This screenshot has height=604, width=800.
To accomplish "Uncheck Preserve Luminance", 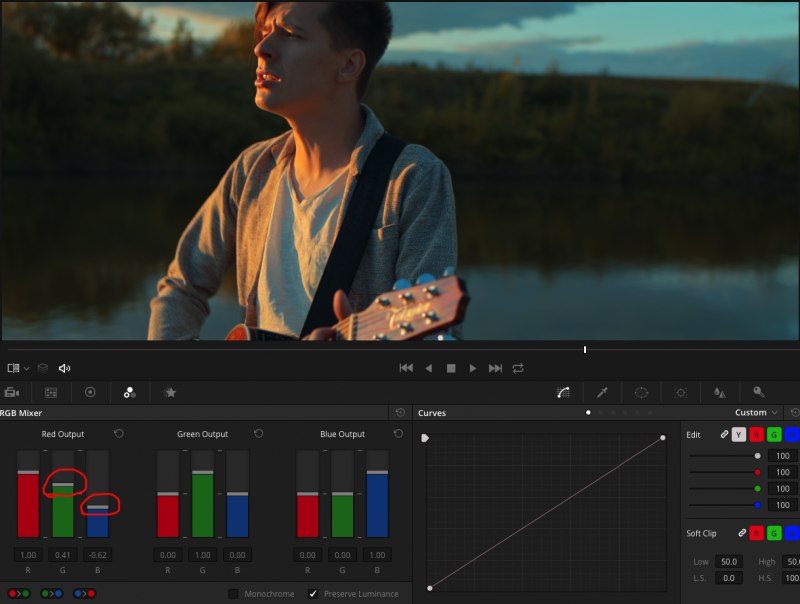I will pos(312,594).
